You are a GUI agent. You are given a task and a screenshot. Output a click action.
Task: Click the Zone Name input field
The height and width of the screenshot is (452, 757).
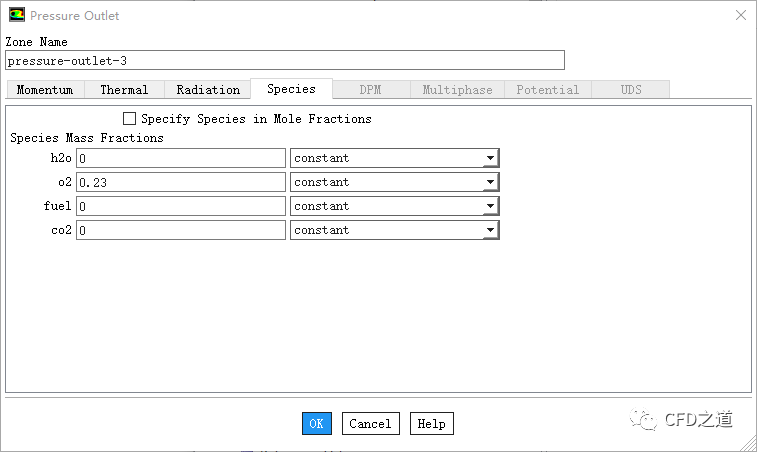(285, 60)
